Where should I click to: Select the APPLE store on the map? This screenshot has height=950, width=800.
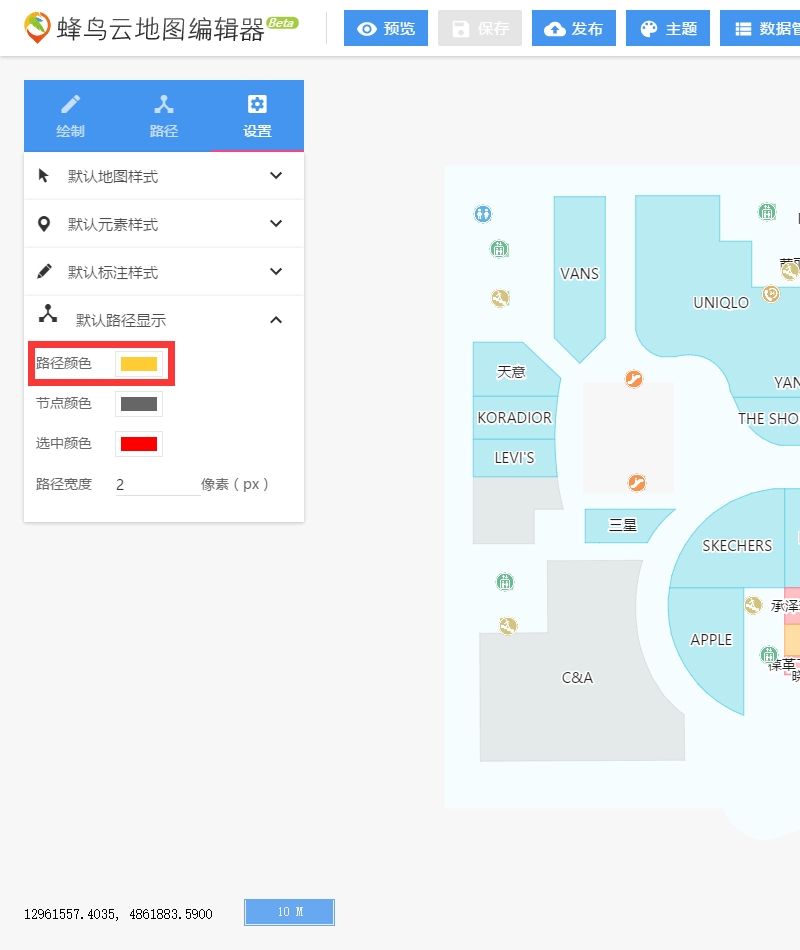[711, 640]
